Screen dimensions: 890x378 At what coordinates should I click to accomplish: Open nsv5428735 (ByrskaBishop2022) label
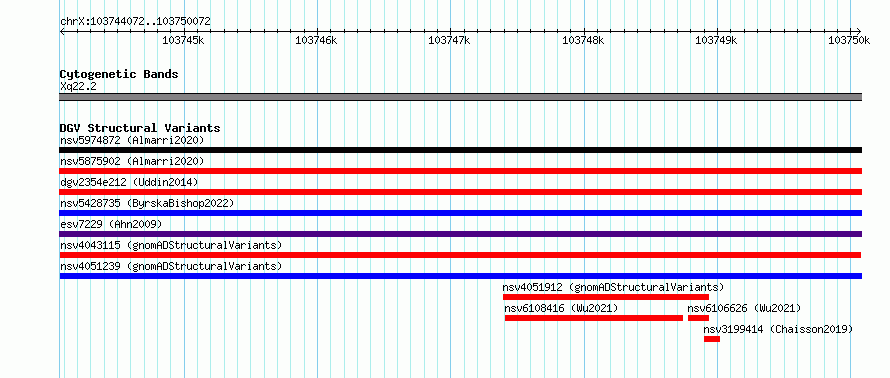click(147, 203)
